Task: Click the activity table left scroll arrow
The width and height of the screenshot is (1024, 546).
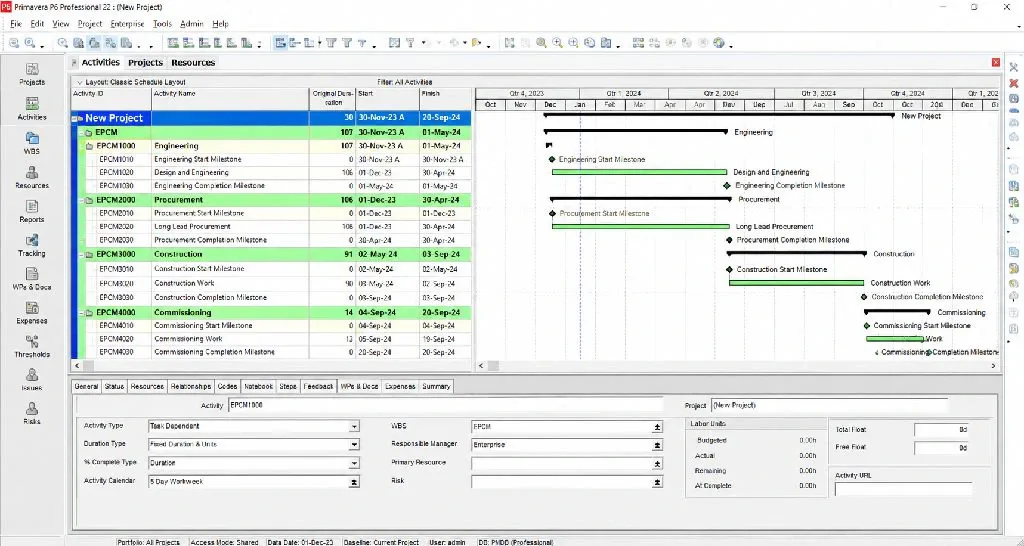Action: [76, 366]
